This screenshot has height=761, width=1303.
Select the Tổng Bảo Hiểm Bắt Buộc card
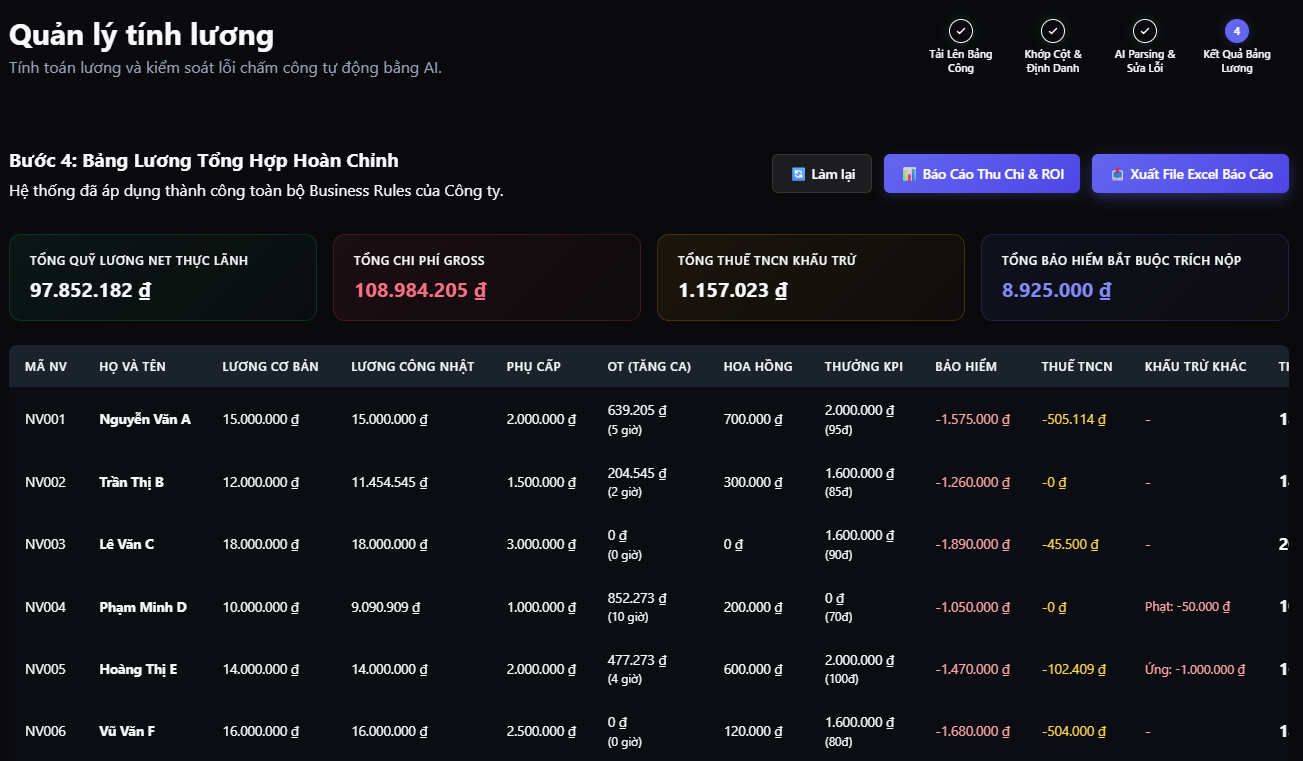point(1135,277)
